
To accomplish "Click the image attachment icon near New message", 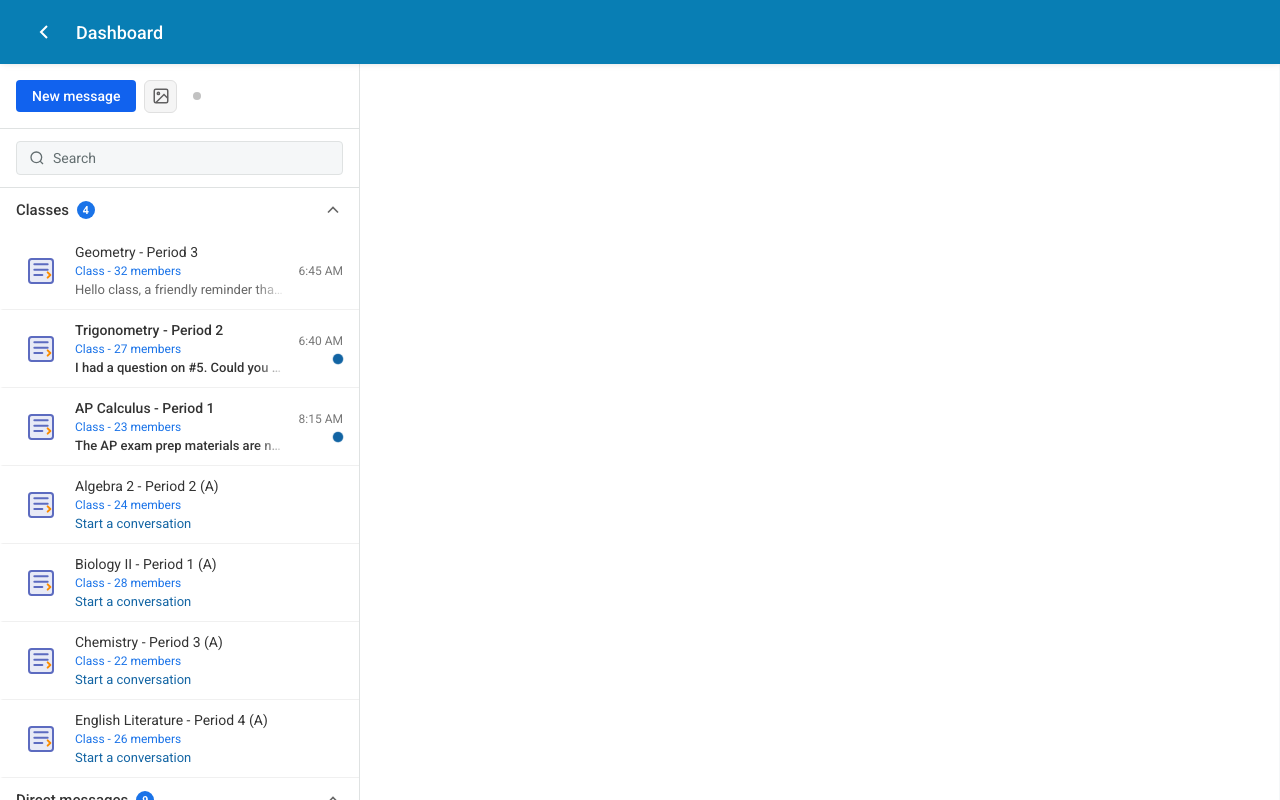I will click(160, 96).
